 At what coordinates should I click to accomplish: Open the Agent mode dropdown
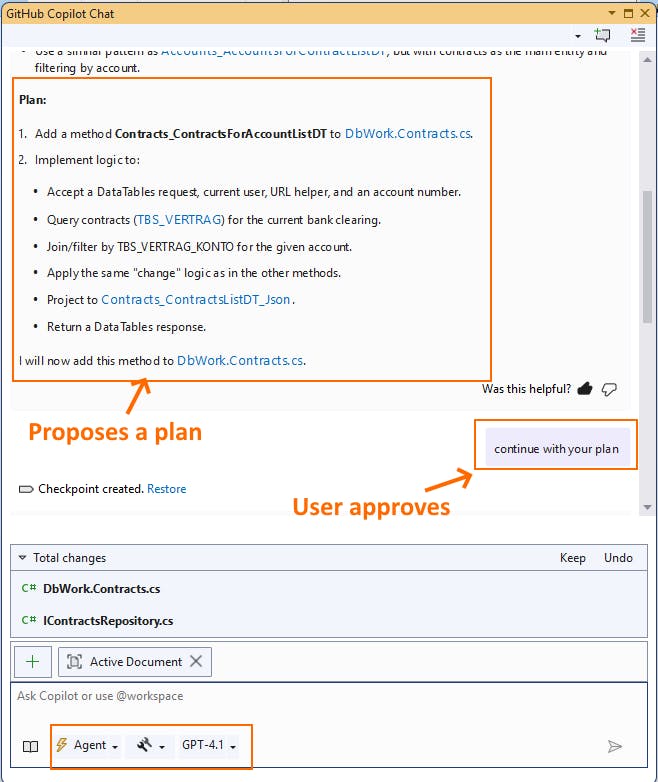[87, 746]
